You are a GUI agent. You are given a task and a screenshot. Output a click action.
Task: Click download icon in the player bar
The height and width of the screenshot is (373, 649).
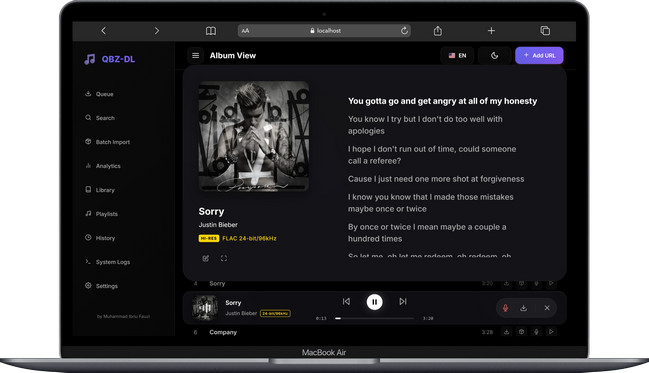click(524, 308)
